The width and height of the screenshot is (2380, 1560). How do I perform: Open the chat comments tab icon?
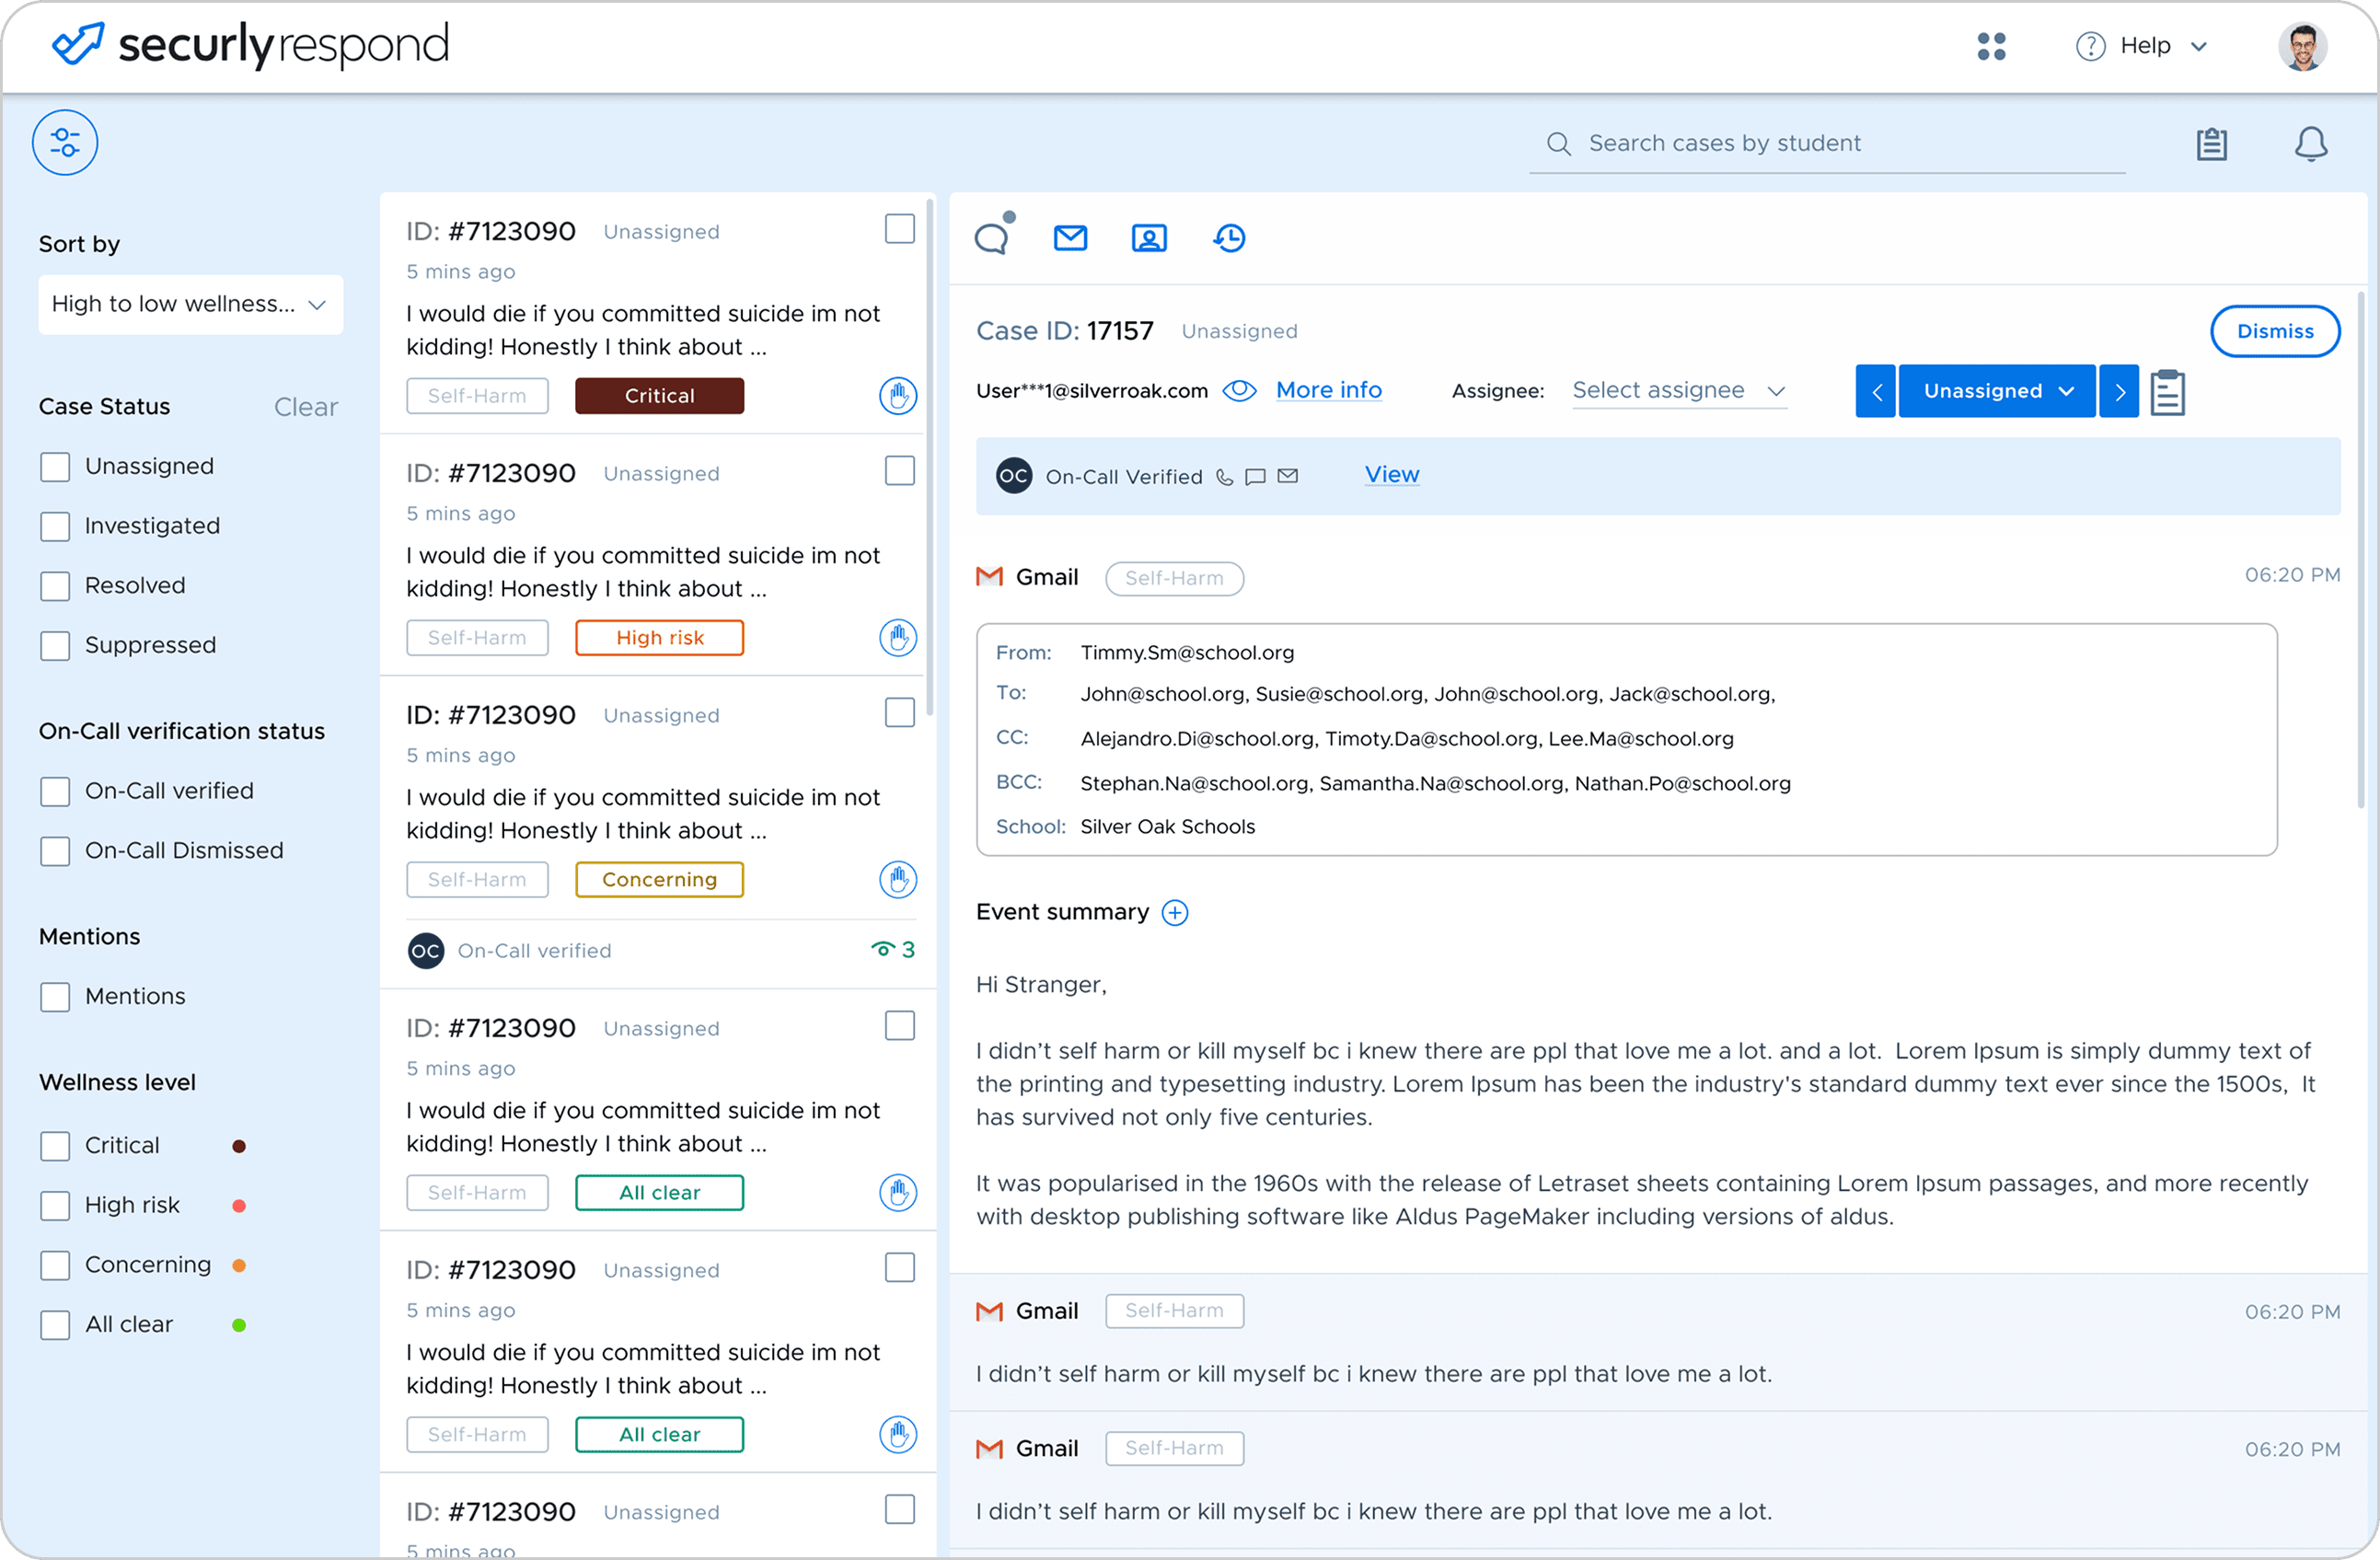992,238
